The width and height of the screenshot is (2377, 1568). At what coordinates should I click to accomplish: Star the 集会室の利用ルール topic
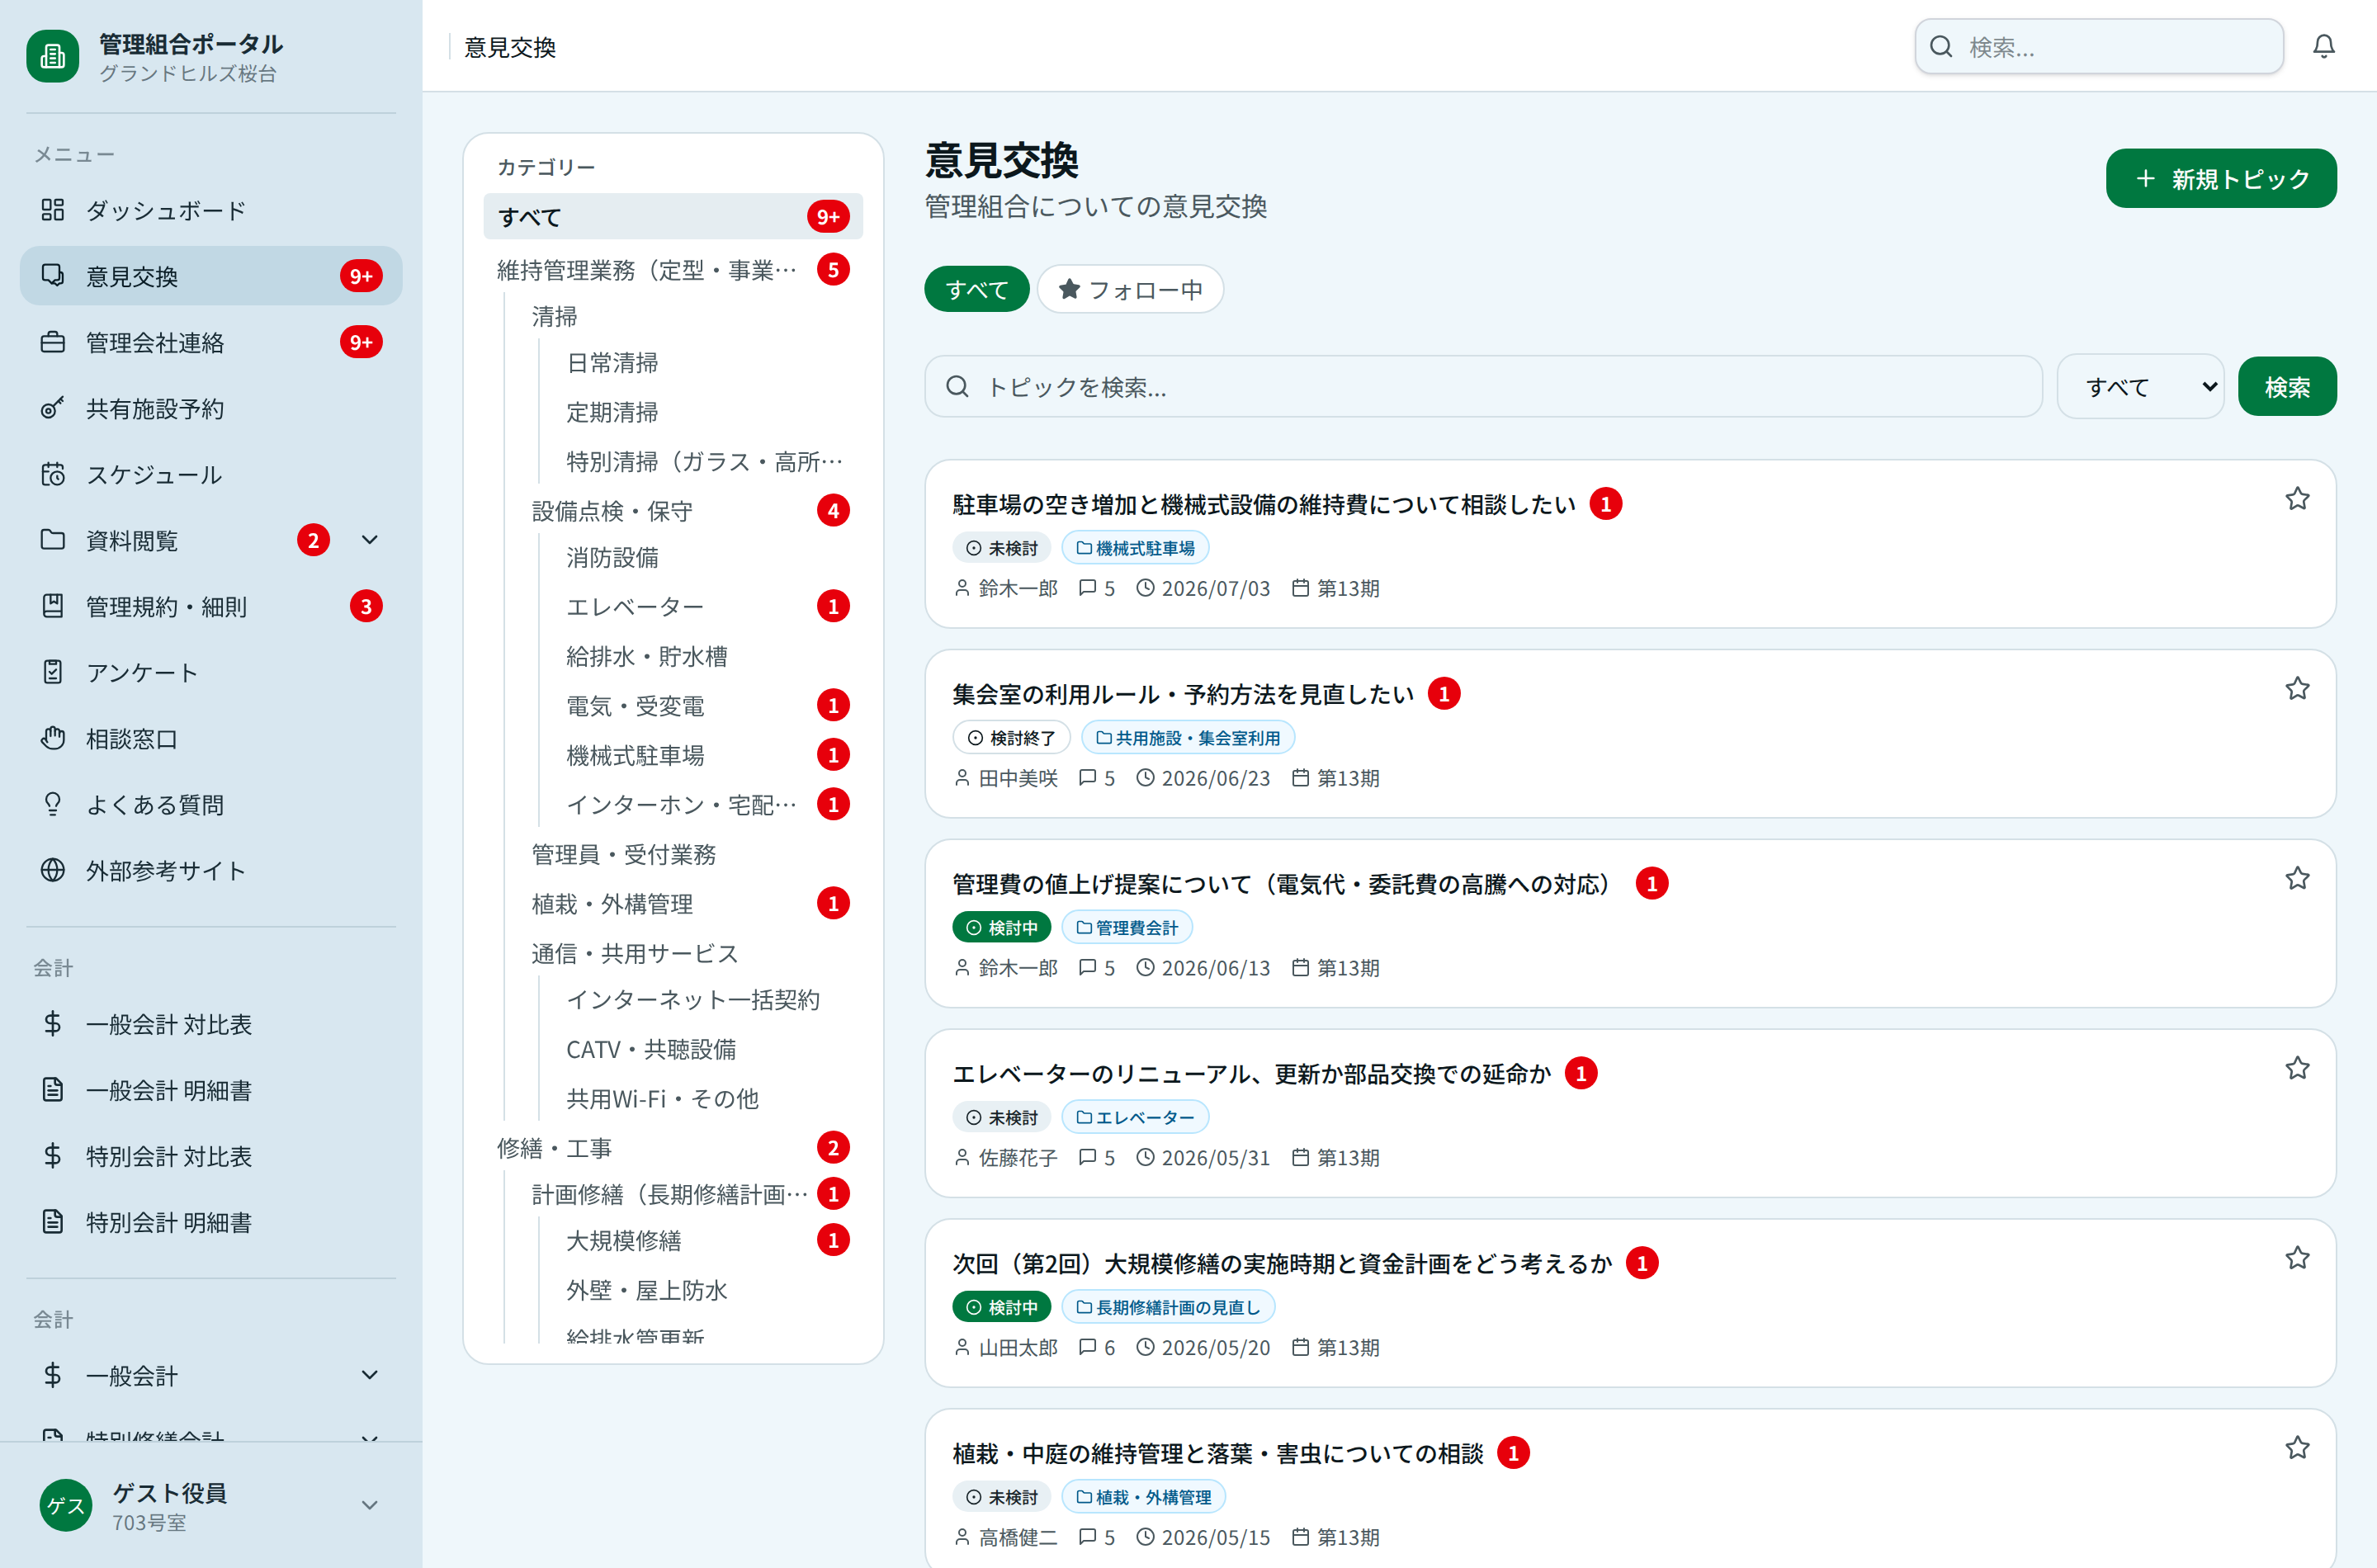[x=2297, y=689]
